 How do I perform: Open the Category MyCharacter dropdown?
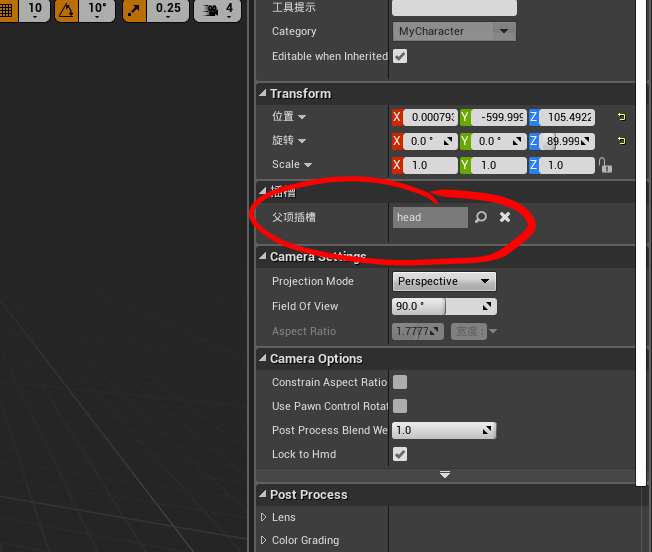click(x=454, y=32)
